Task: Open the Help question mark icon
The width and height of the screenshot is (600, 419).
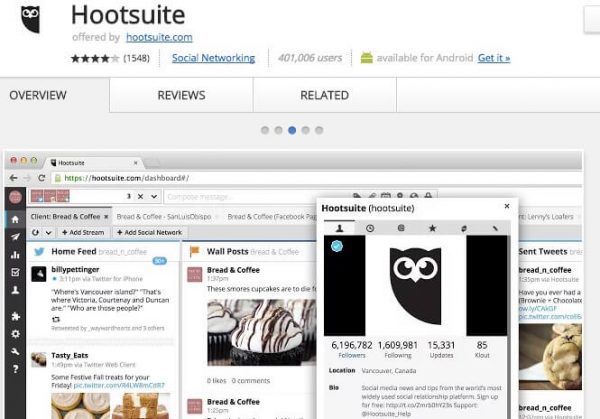Action: tap(15, 369)
